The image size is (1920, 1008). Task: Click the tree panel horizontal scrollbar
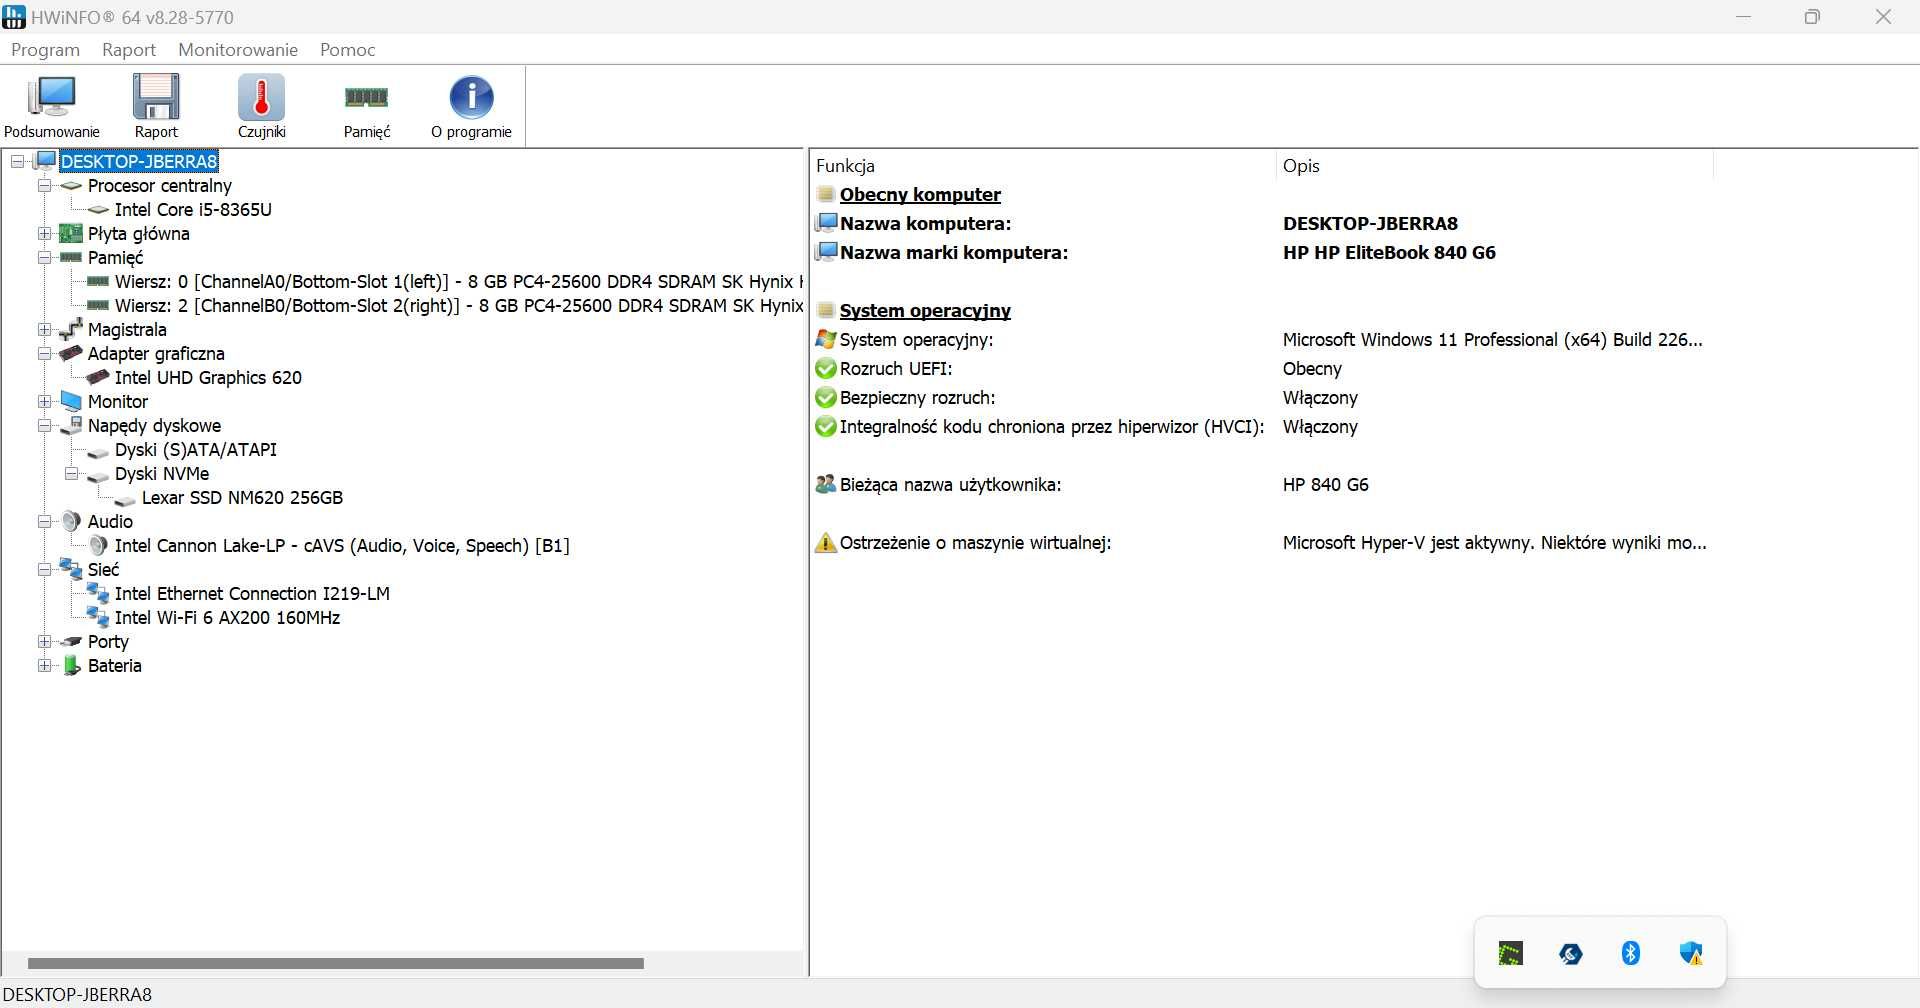[x=336, y=963]
